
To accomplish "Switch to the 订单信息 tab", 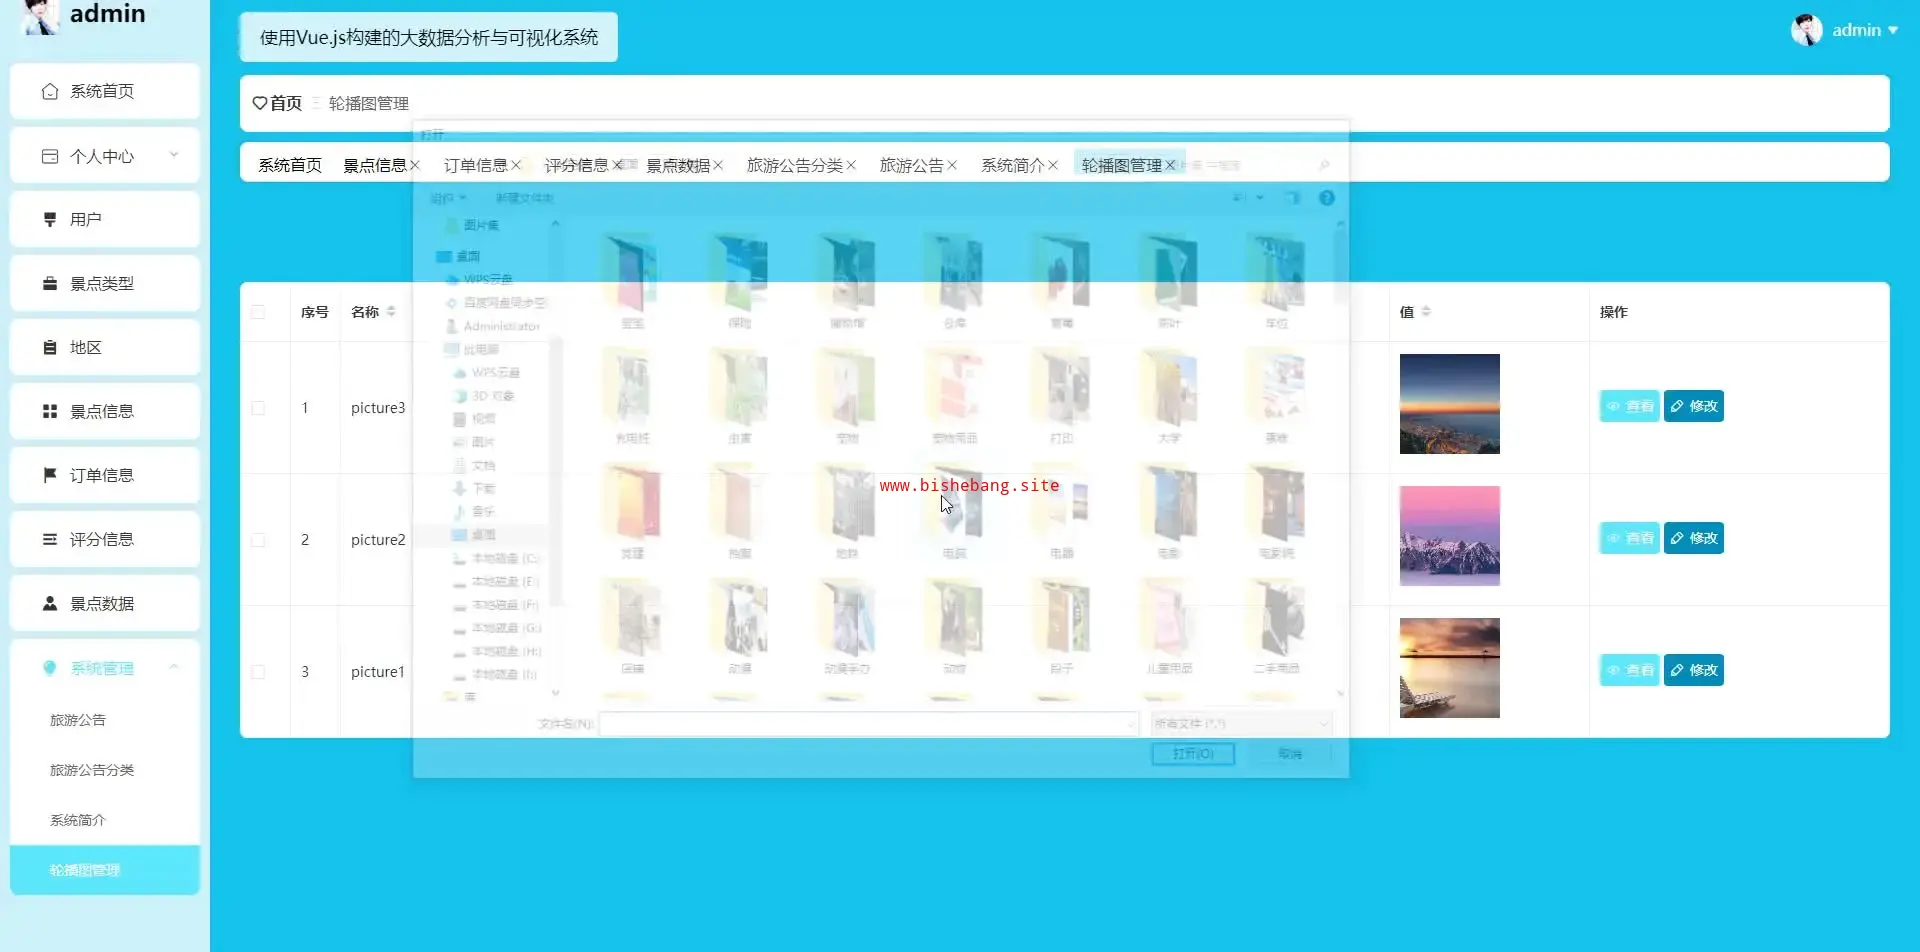I will point(476,165).
